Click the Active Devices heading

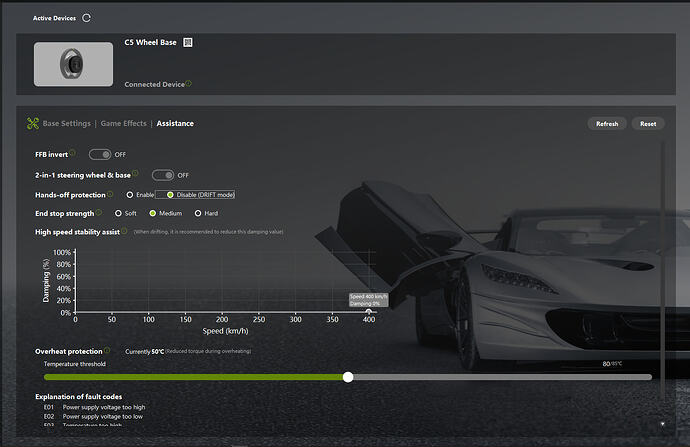(55, 18)
